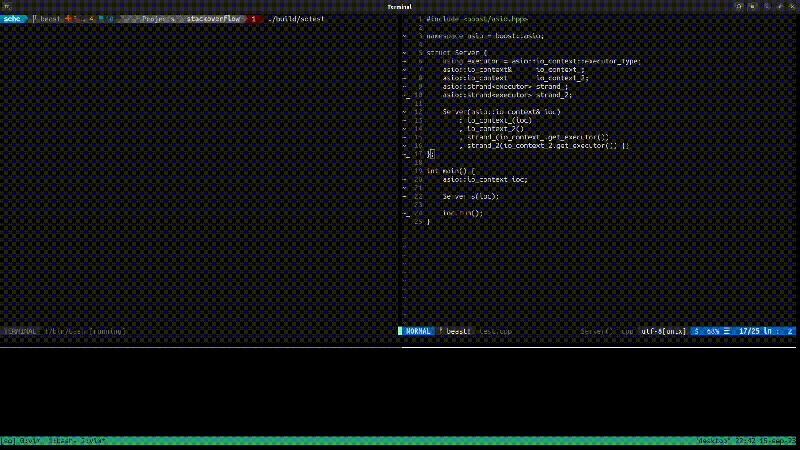Click the vim fold marker beside line 5
This screenshot has width=800, height=450.
tap(405, 53)
